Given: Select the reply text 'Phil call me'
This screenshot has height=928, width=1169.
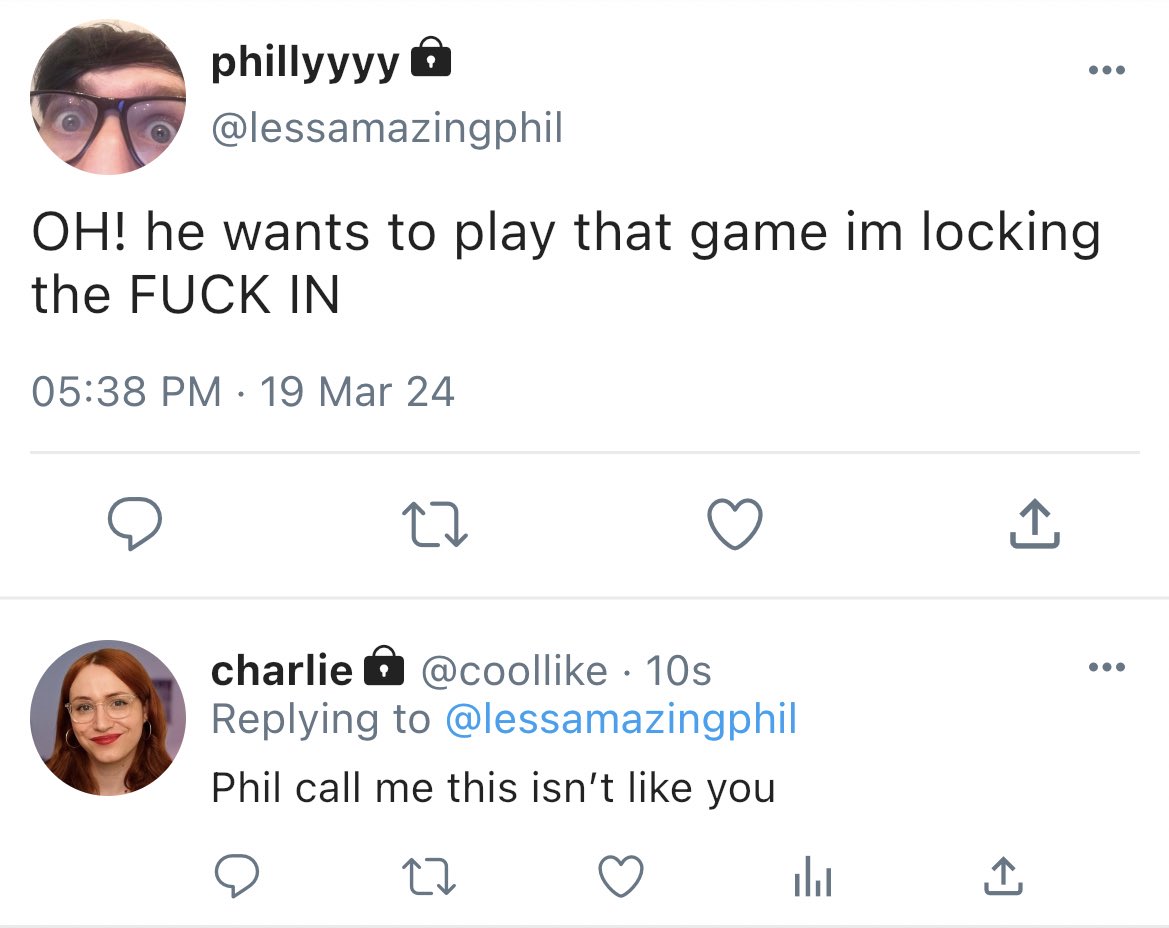Looking at the screenshot, I should tap(322, 787).
